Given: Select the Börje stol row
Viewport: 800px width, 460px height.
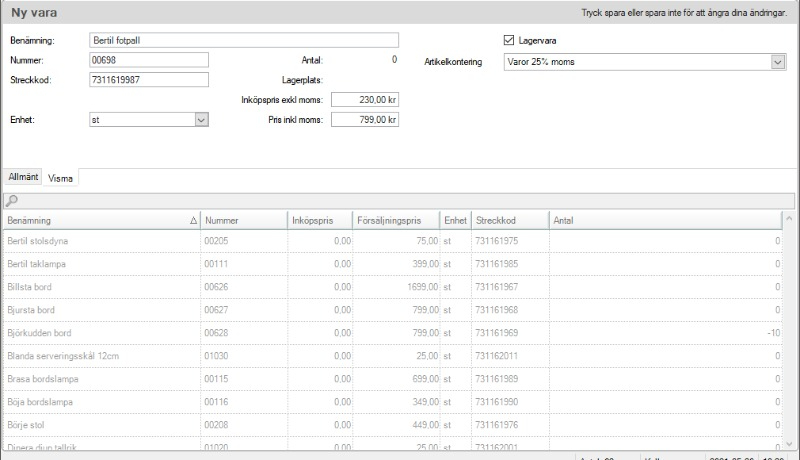Looking at the screenshot, I should pyautogui.click(x=392, y=424).
